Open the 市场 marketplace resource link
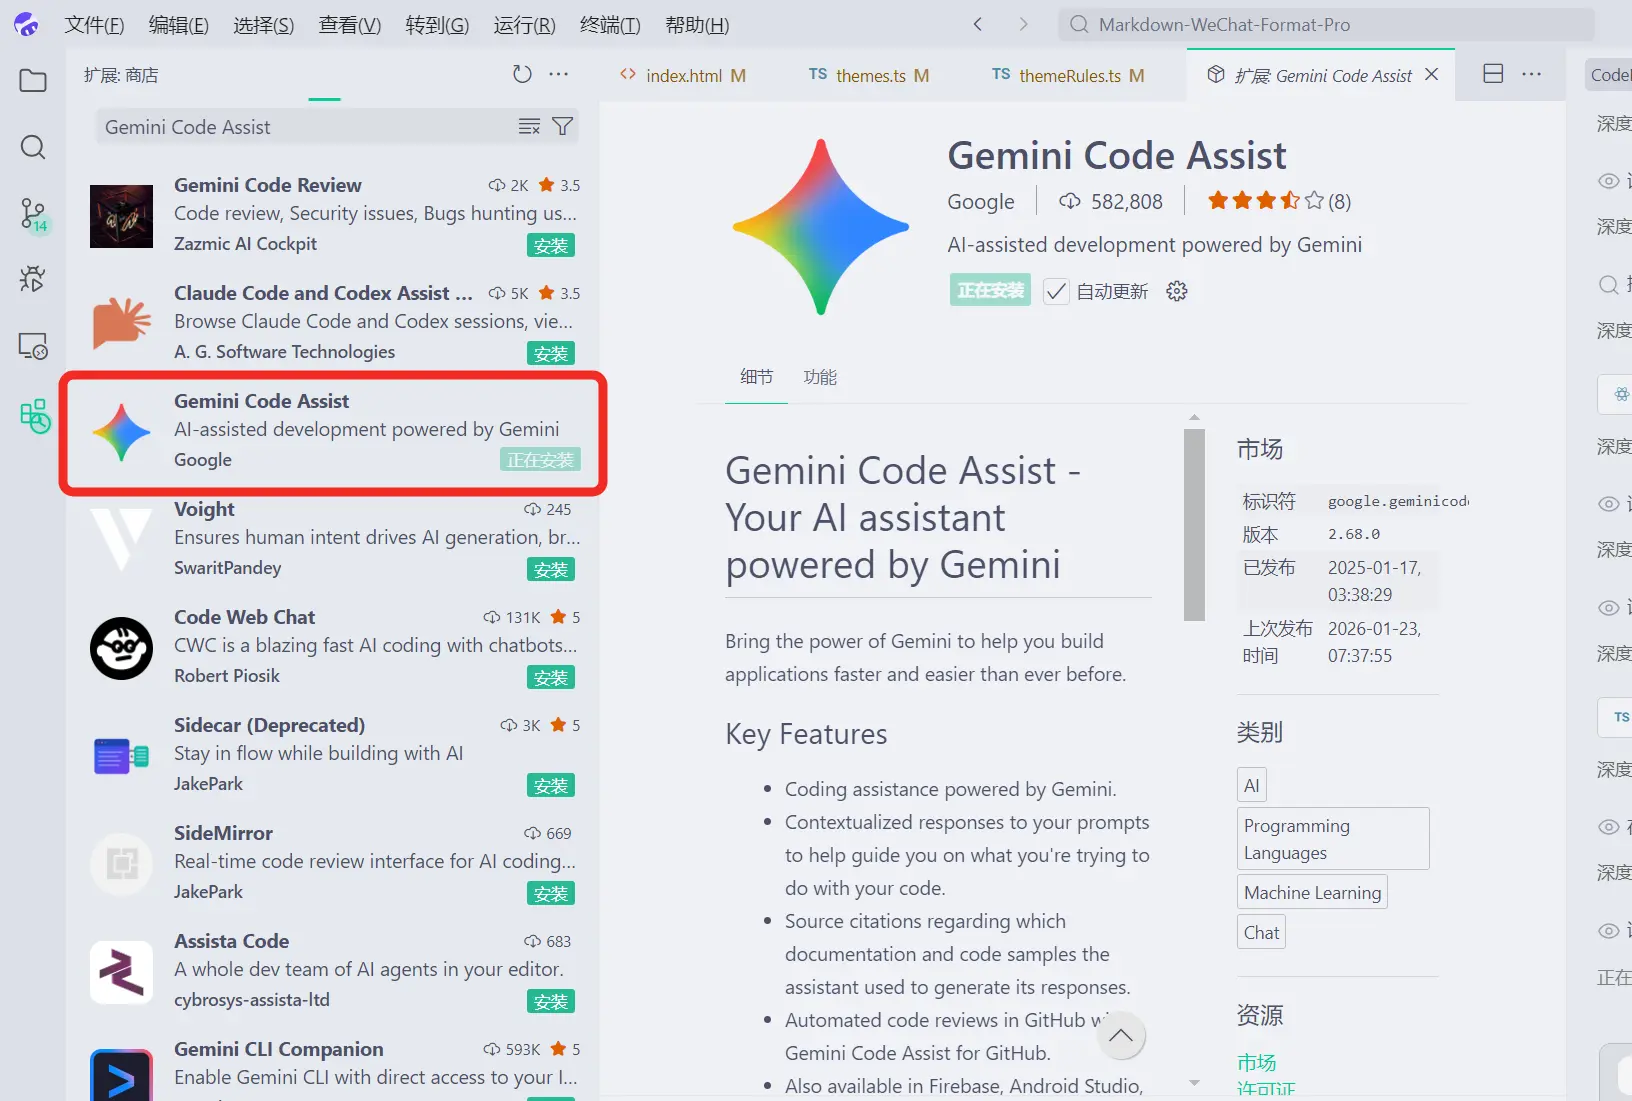Screen dimensions: 1632x1101 click(1259, 1062)
